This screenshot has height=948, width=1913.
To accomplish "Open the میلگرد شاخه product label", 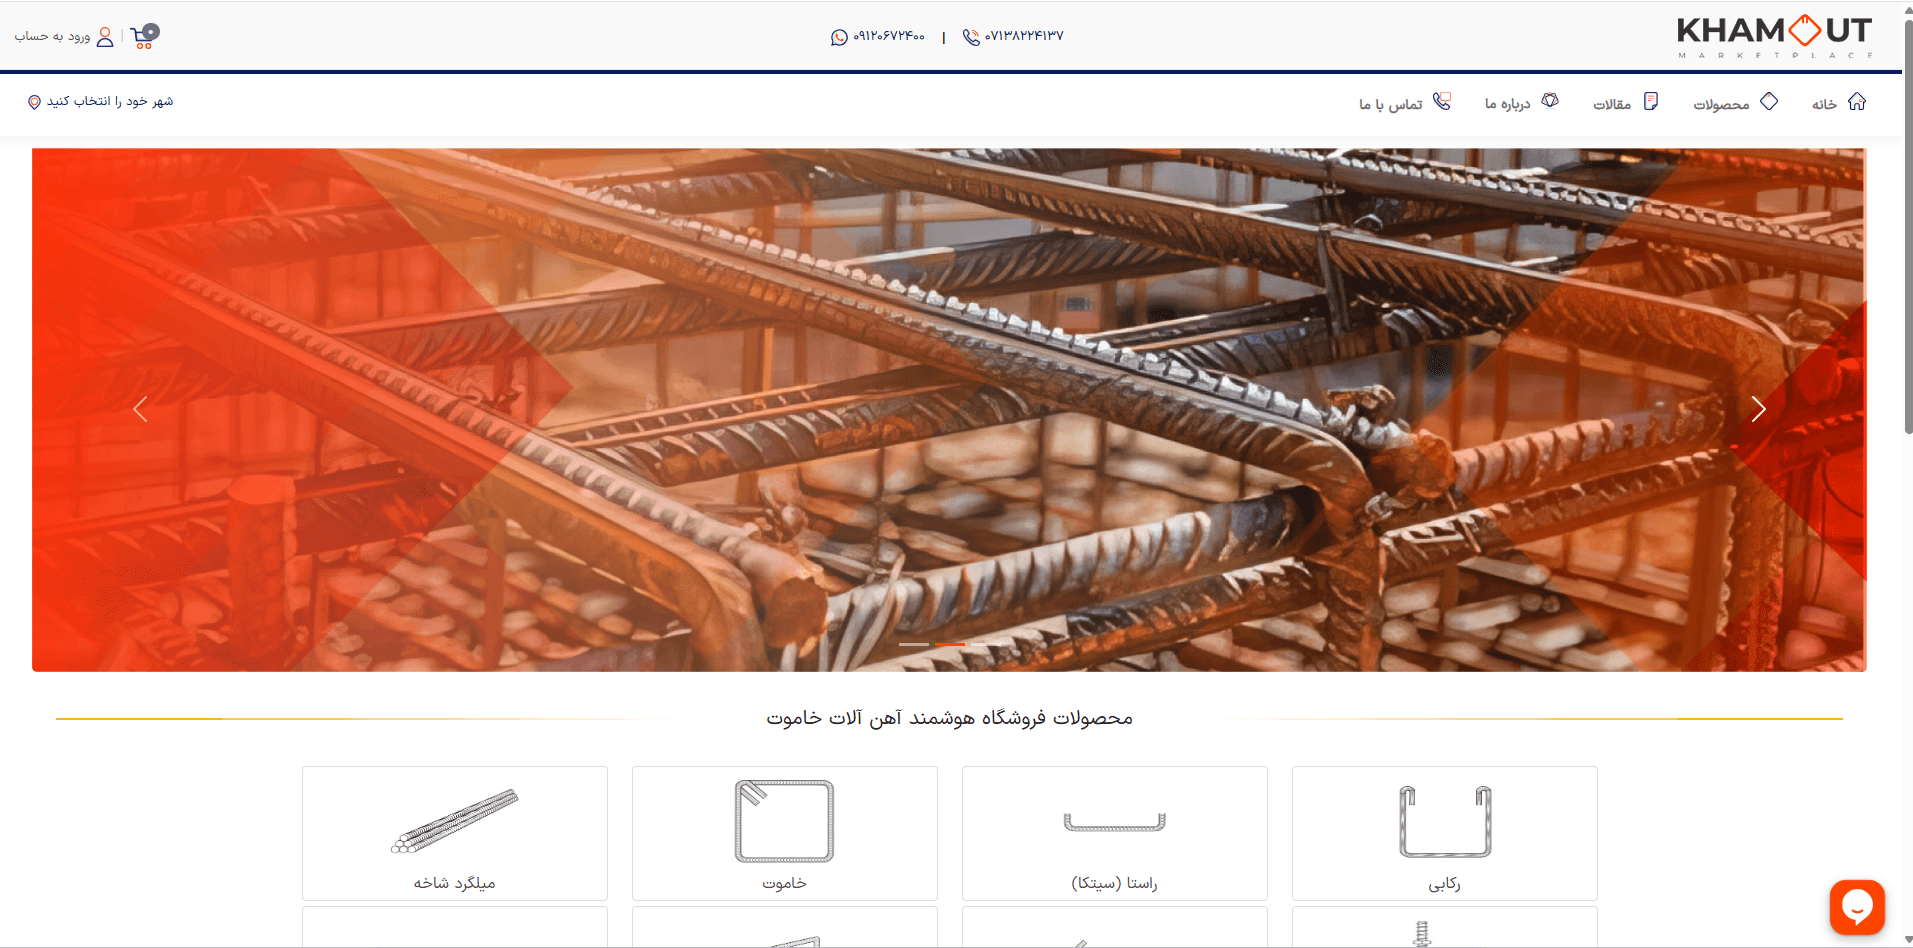I will coord(455,883).
